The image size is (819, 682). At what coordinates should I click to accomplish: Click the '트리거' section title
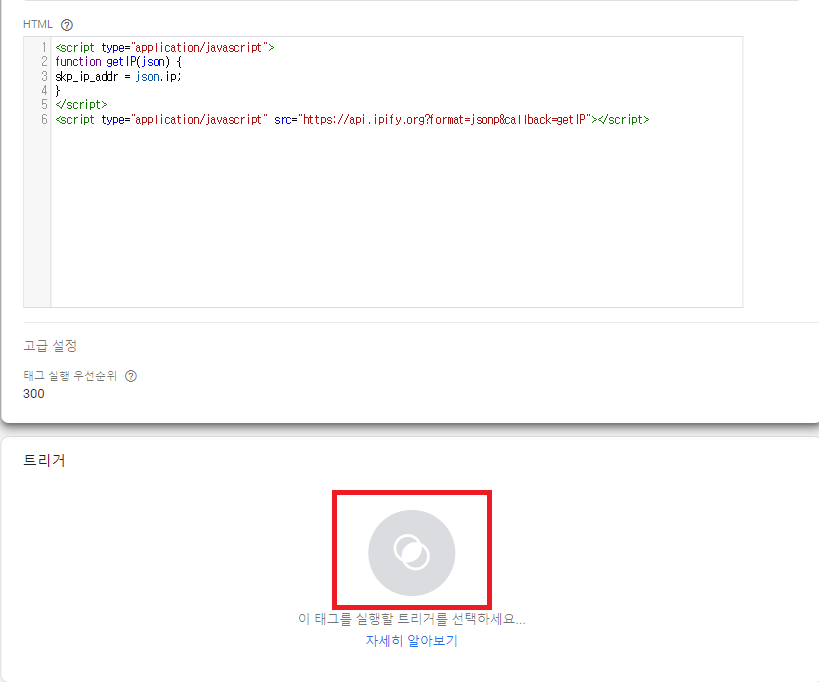coord(44,460)
